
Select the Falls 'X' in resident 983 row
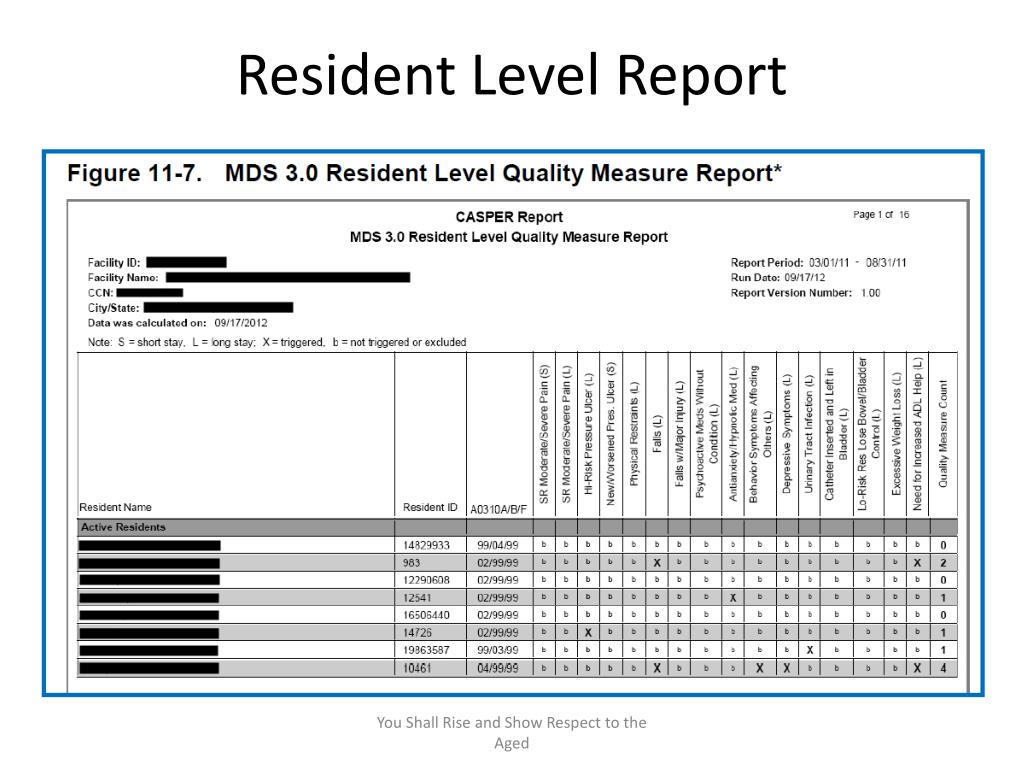tap(657, 563)
